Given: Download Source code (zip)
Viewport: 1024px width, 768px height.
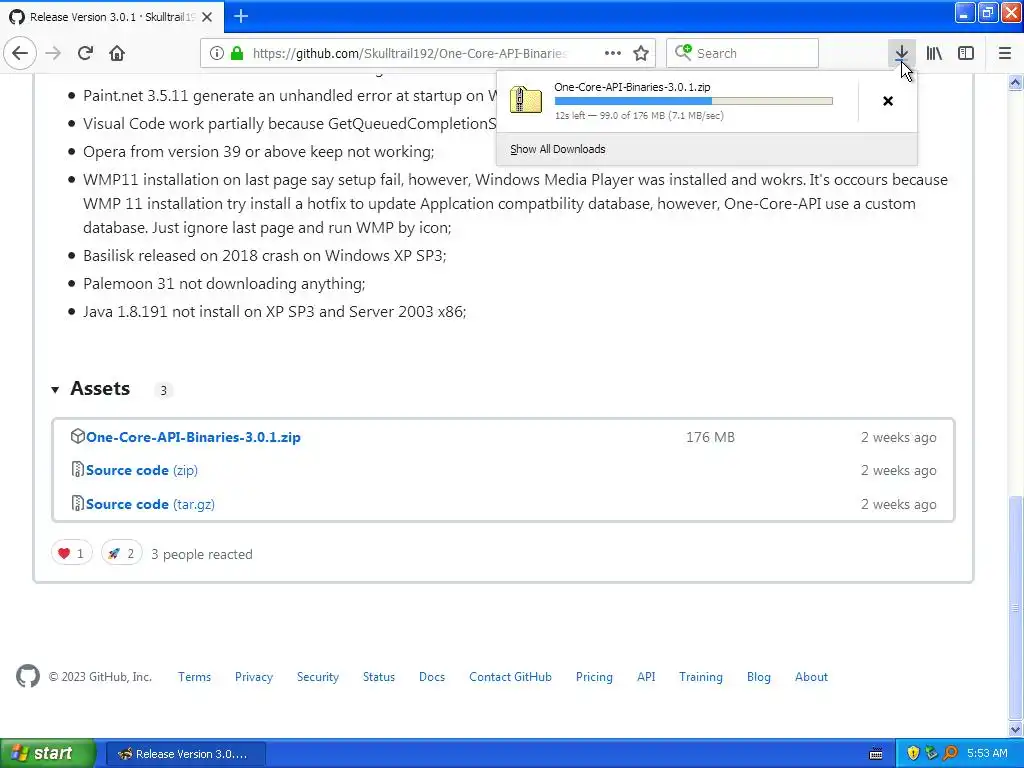Looking at the screenshot, I should click(142, 470).
